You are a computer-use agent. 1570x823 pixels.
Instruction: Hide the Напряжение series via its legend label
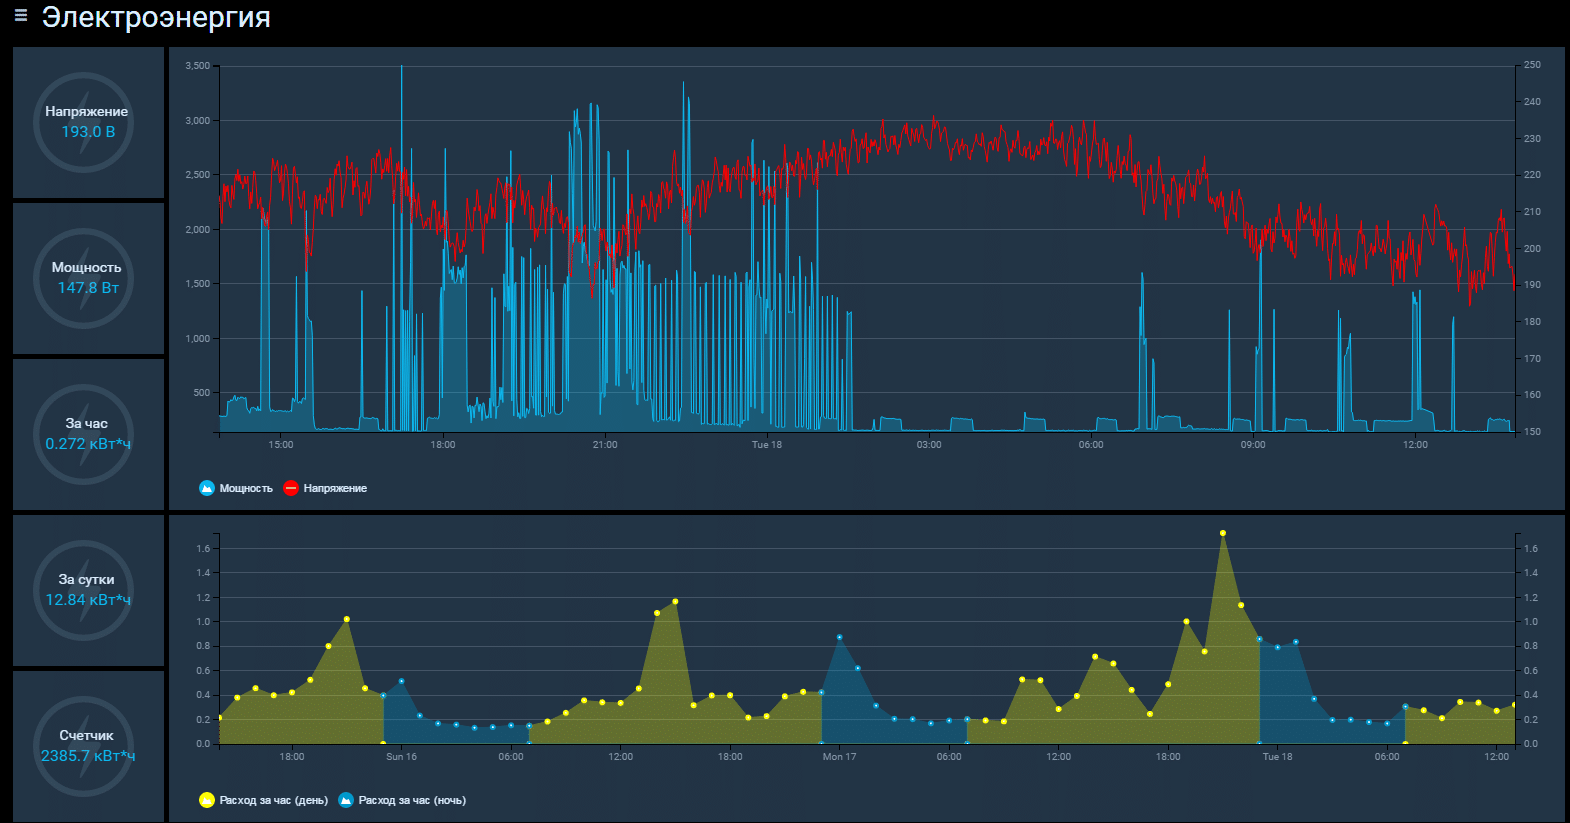point(335,488)
